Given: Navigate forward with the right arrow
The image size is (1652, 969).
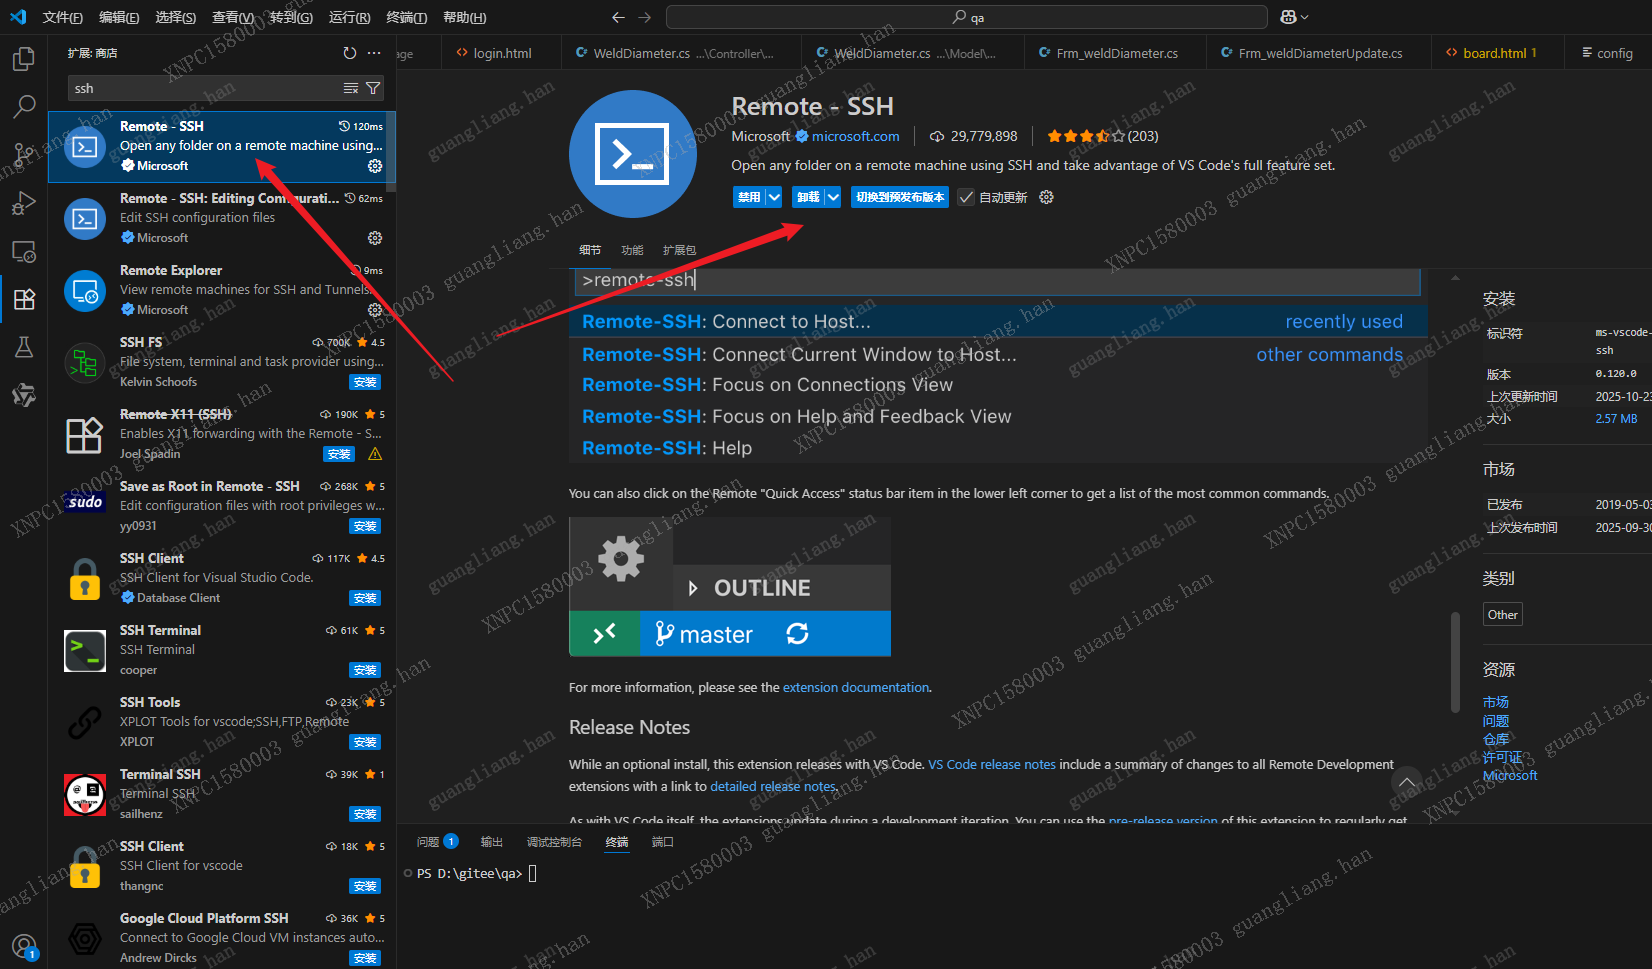Looking at the screenshot, I should tap(644, 17).
